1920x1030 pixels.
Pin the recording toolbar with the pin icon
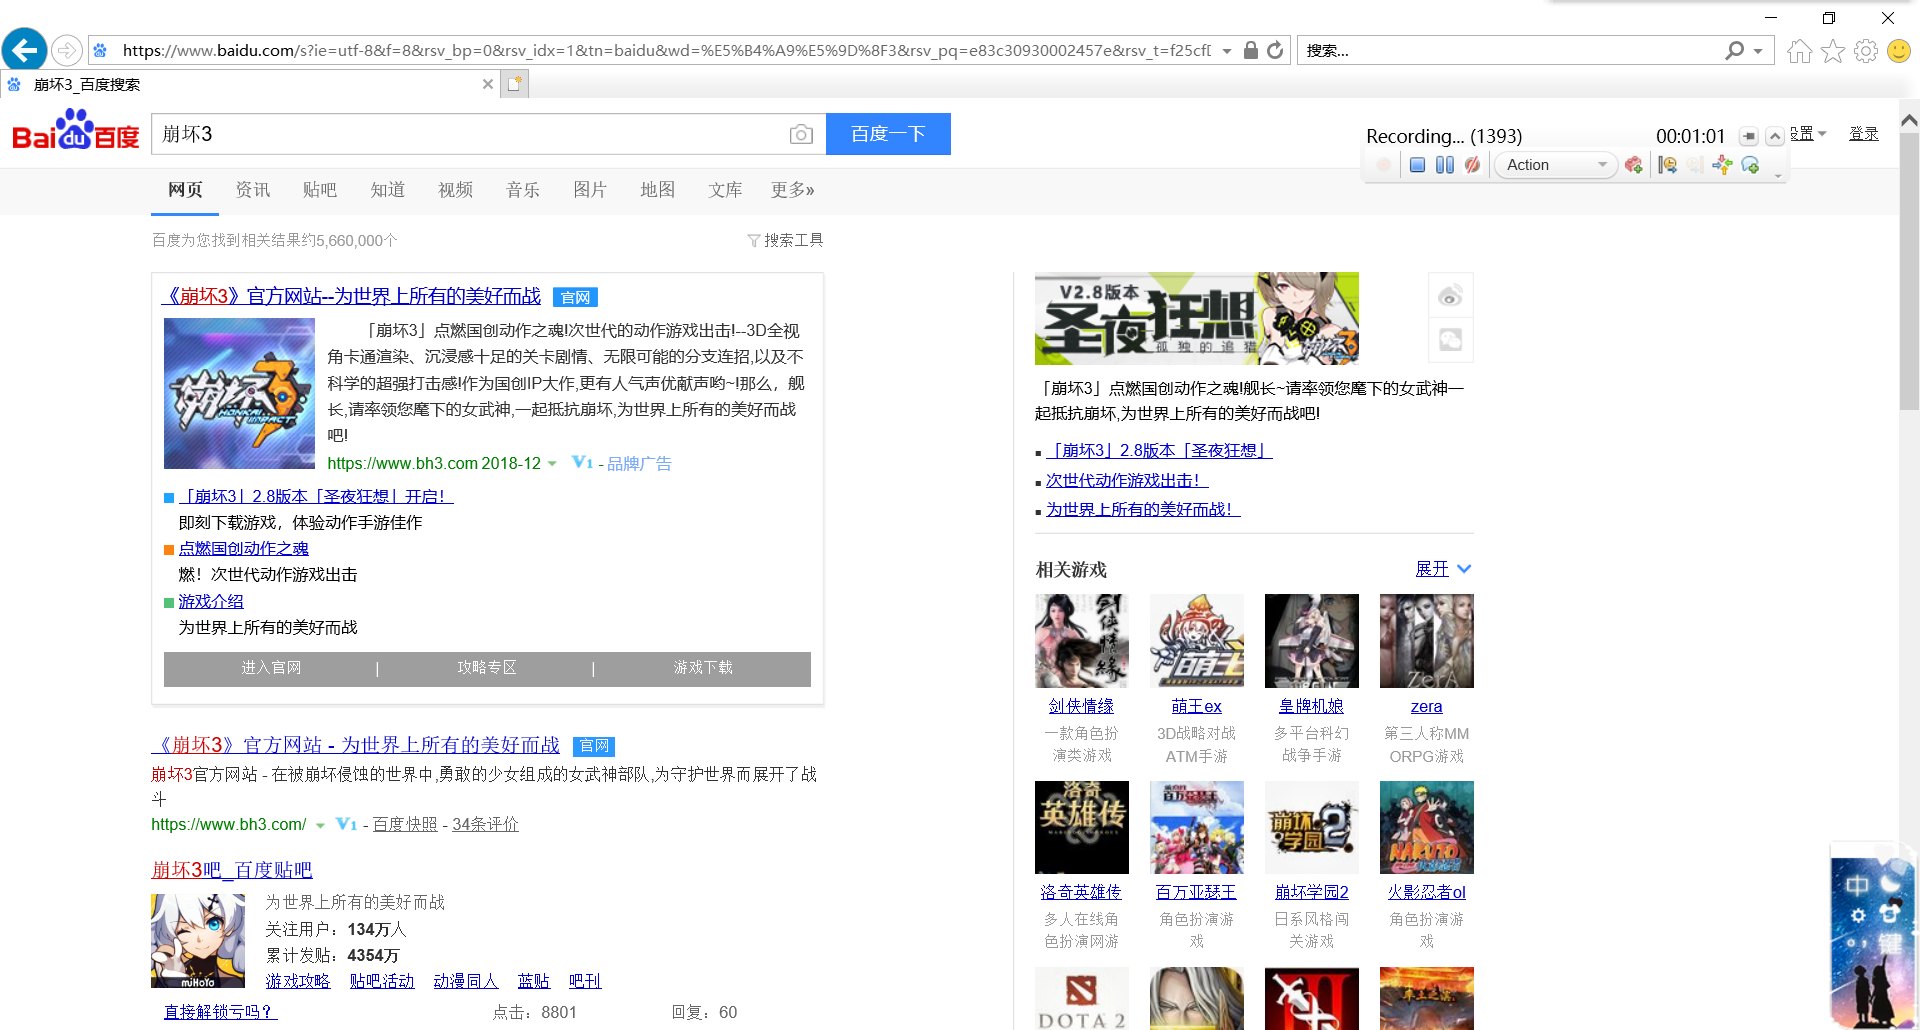pos(1748,136)
